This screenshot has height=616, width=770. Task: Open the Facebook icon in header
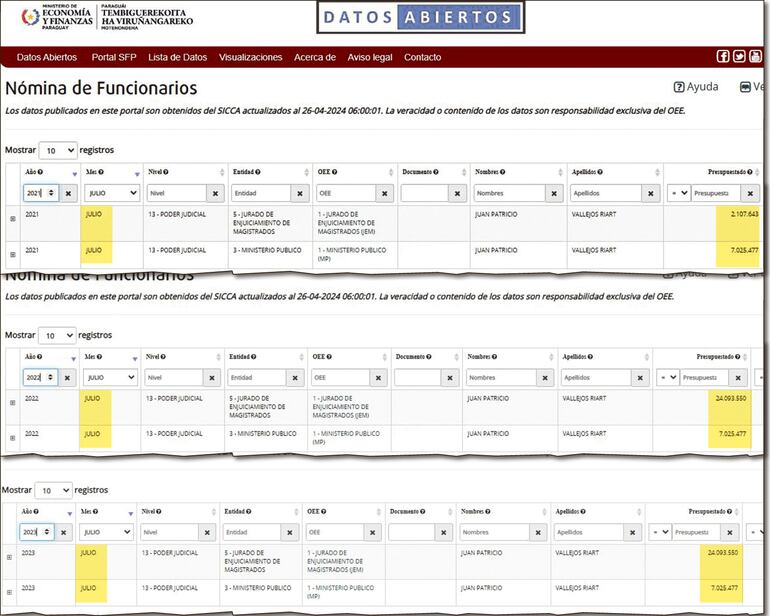point(723,57)
